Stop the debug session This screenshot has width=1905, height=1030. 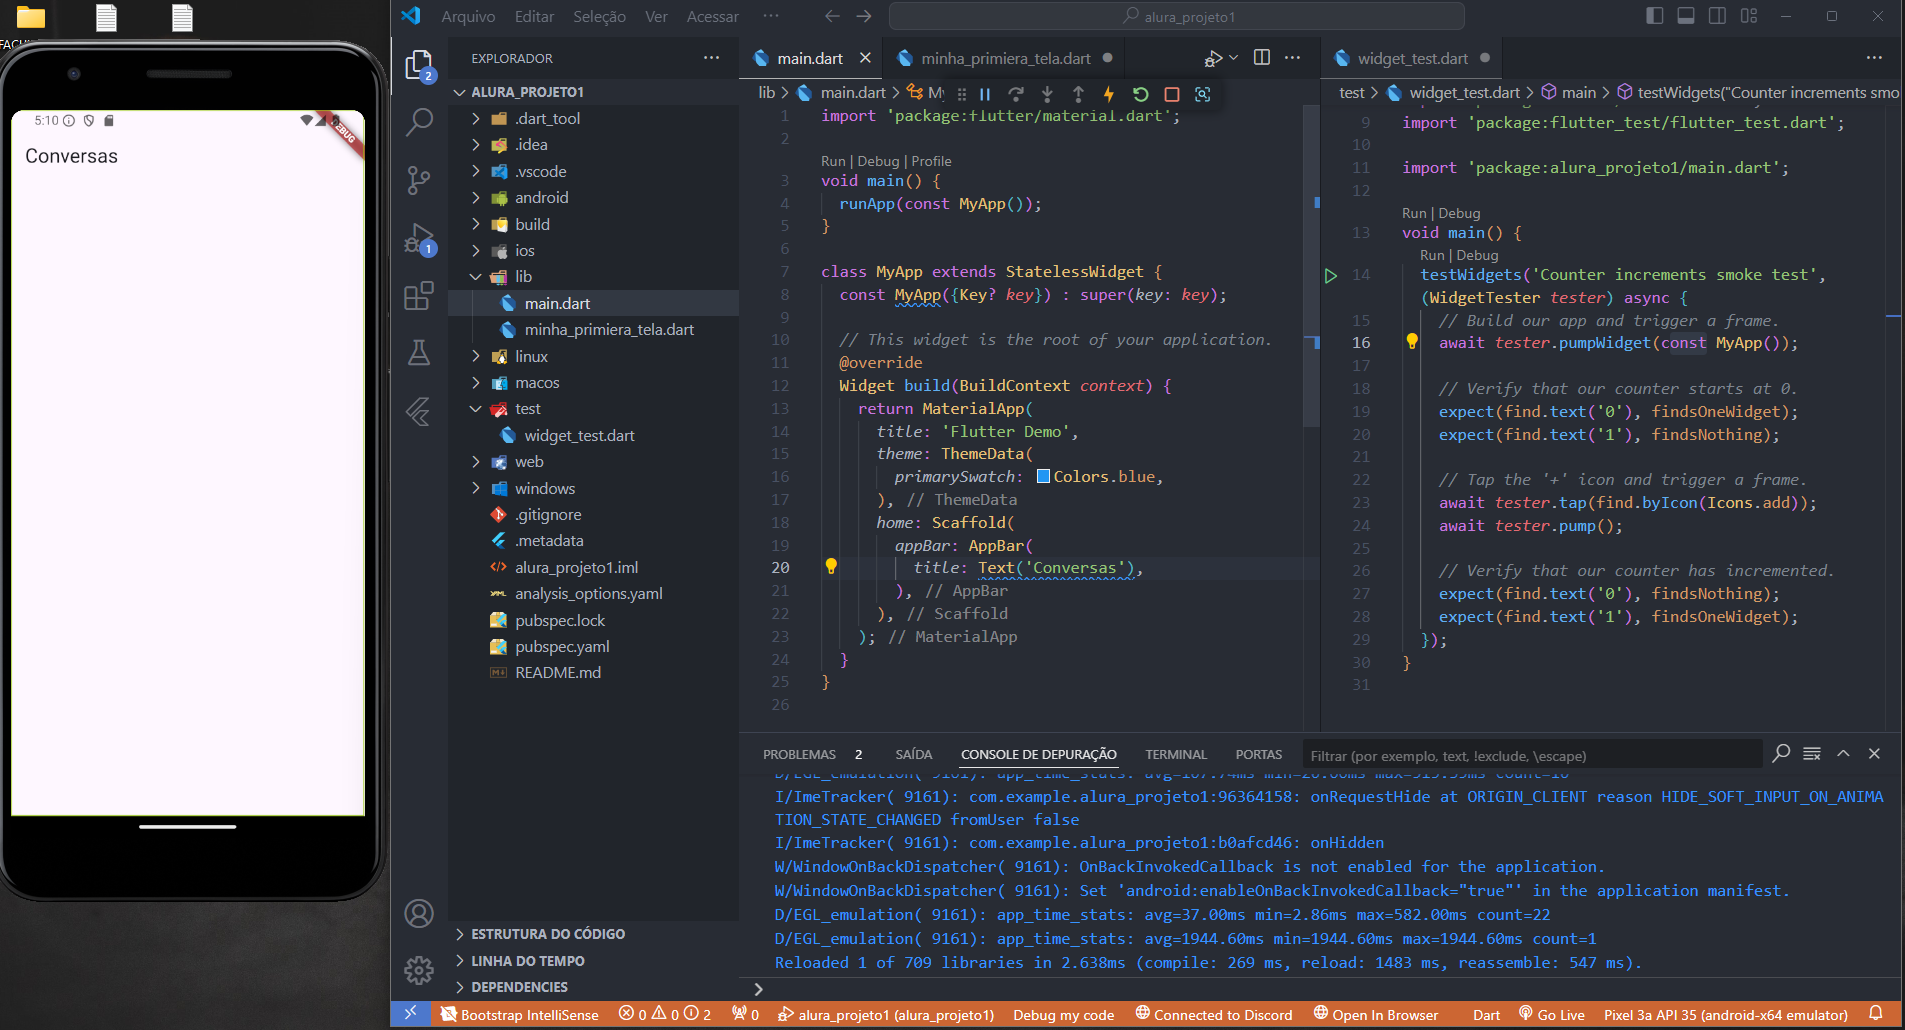coord(1172,94)
